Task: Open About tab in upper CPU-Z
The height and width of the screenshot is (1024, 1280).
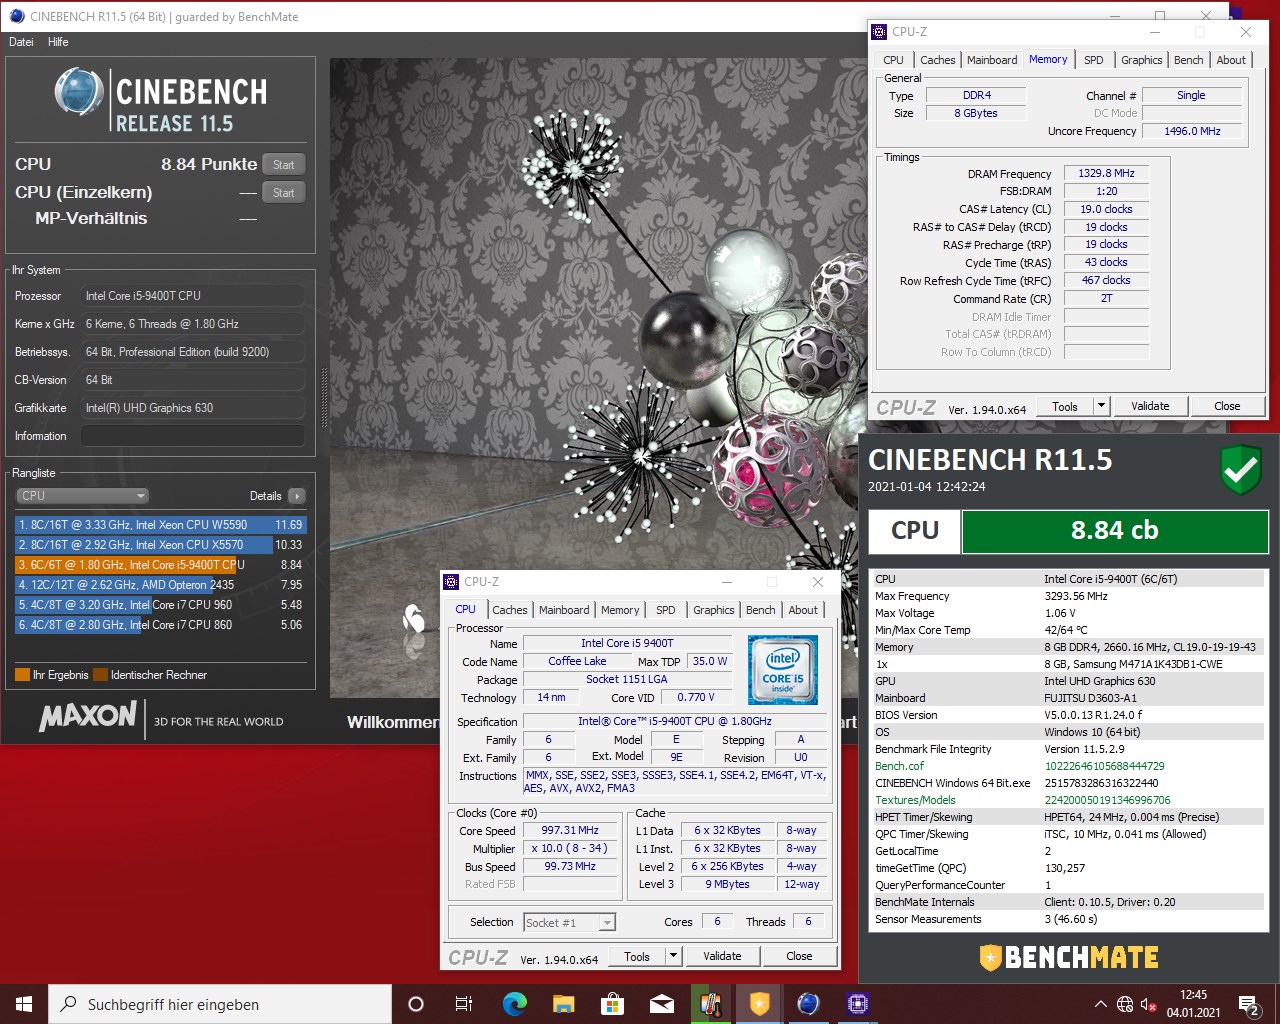Action: click(x=1231, y=60)
